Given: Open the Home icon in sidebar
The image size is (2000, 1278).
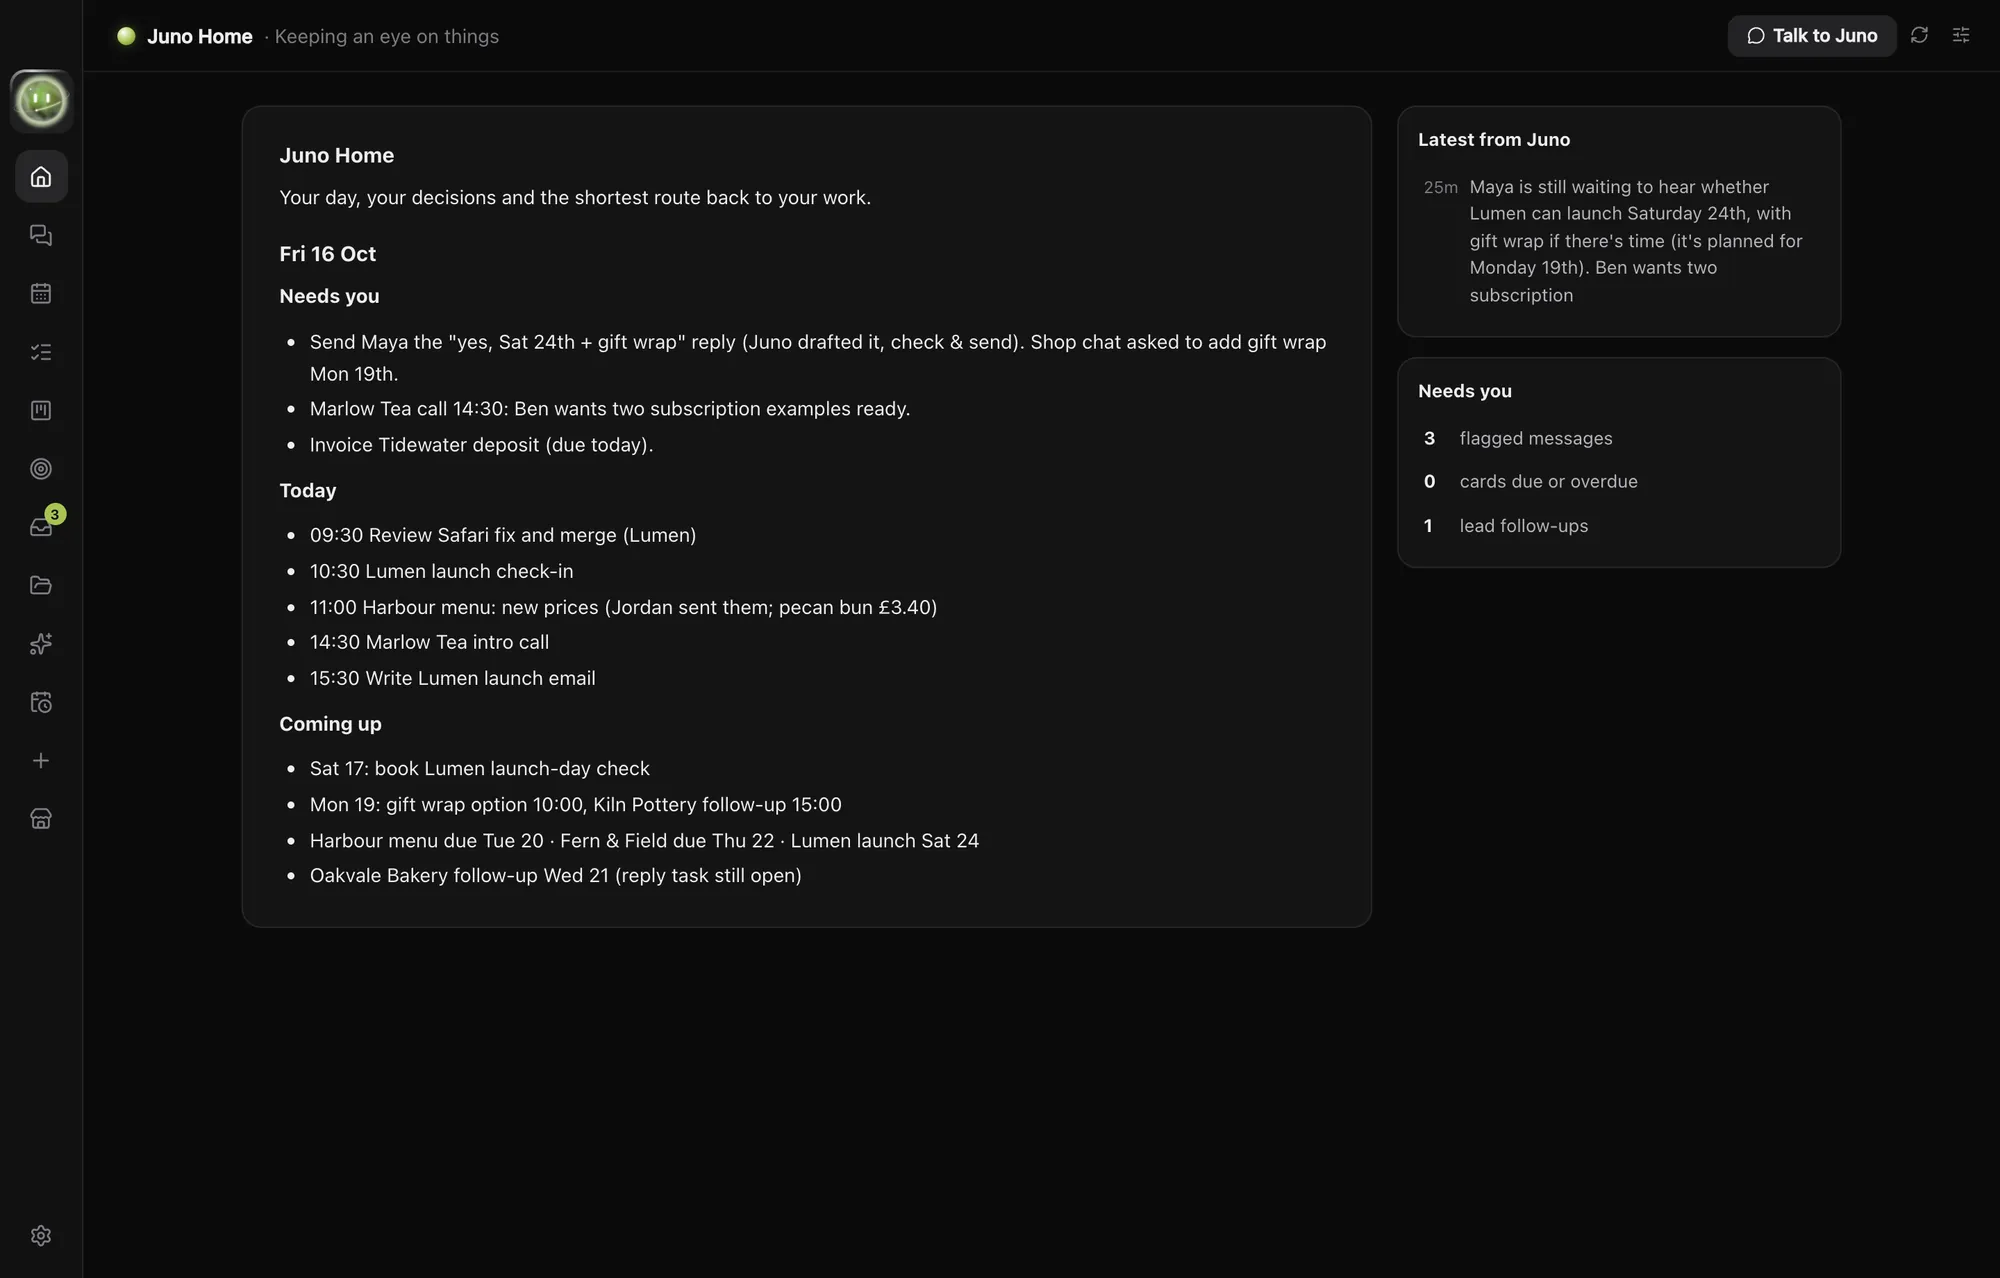Looking at the screenshot, I should (41, 177).
